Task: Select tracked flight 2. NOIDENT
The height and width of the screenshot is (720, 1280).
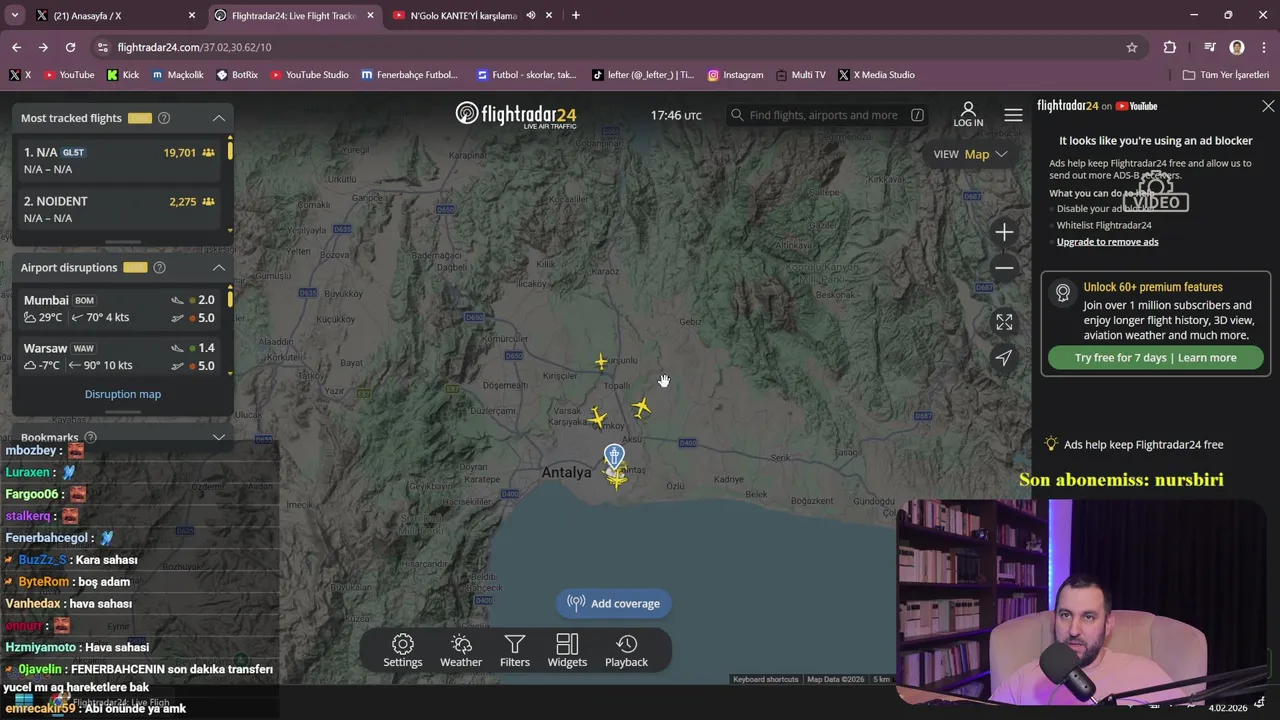Action: [120, 209]
